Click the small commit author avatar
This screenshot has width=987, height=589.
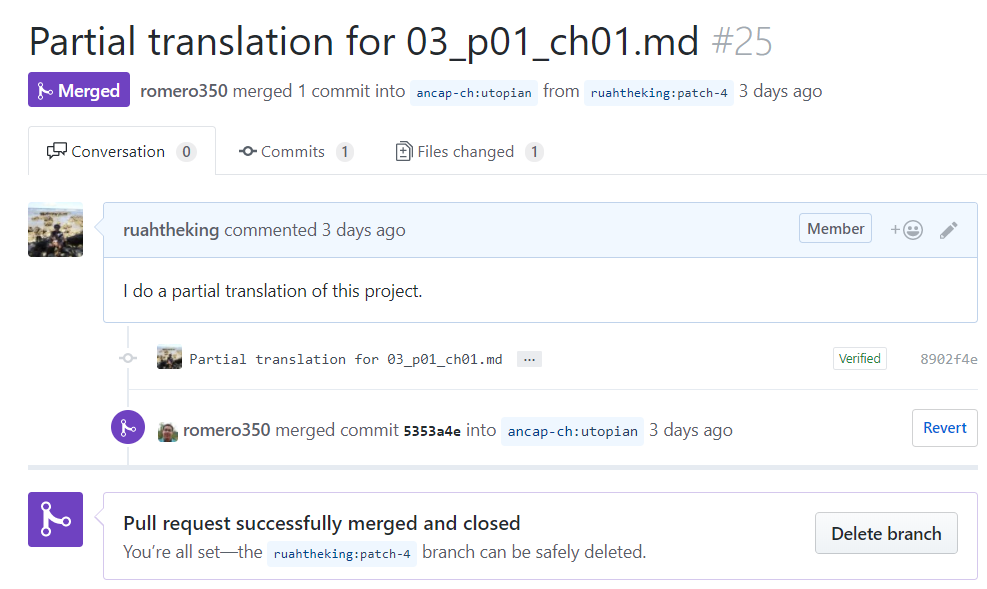click(x=170, y=358)
